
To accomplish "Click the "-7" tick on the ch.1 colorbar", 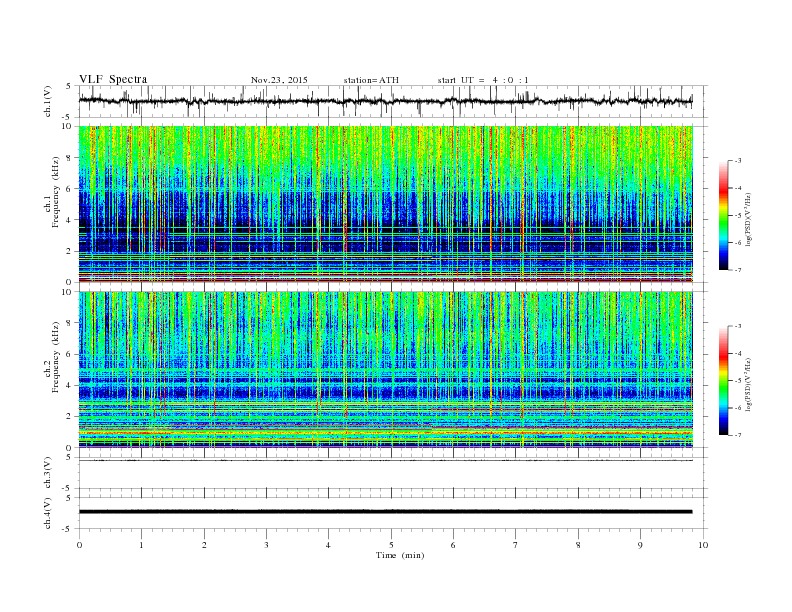I will (x=738, y=270).
